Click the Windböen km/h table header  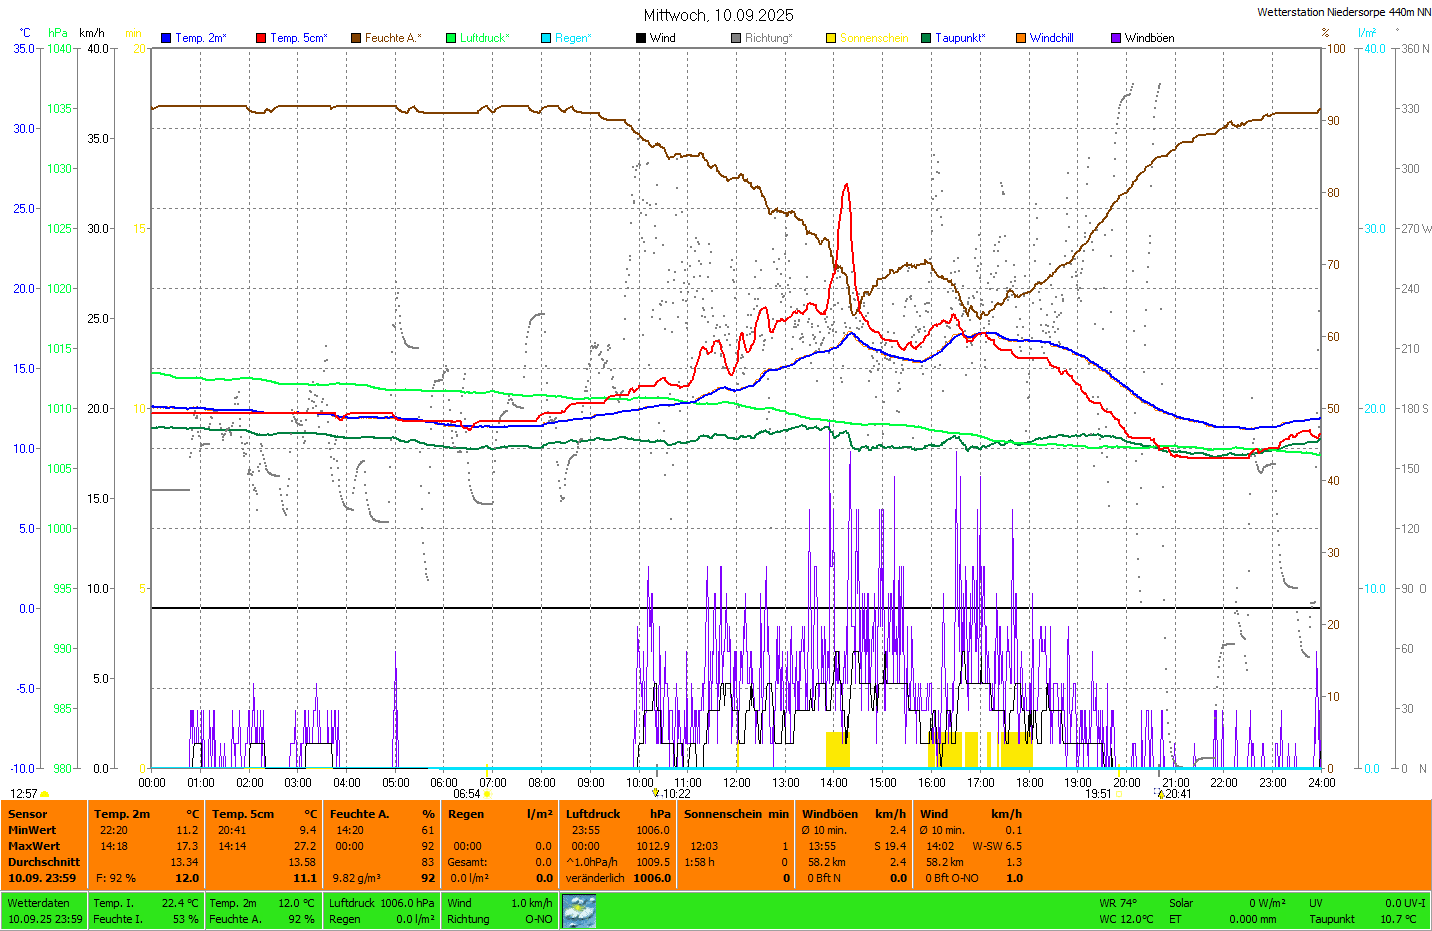click(853, 814)
